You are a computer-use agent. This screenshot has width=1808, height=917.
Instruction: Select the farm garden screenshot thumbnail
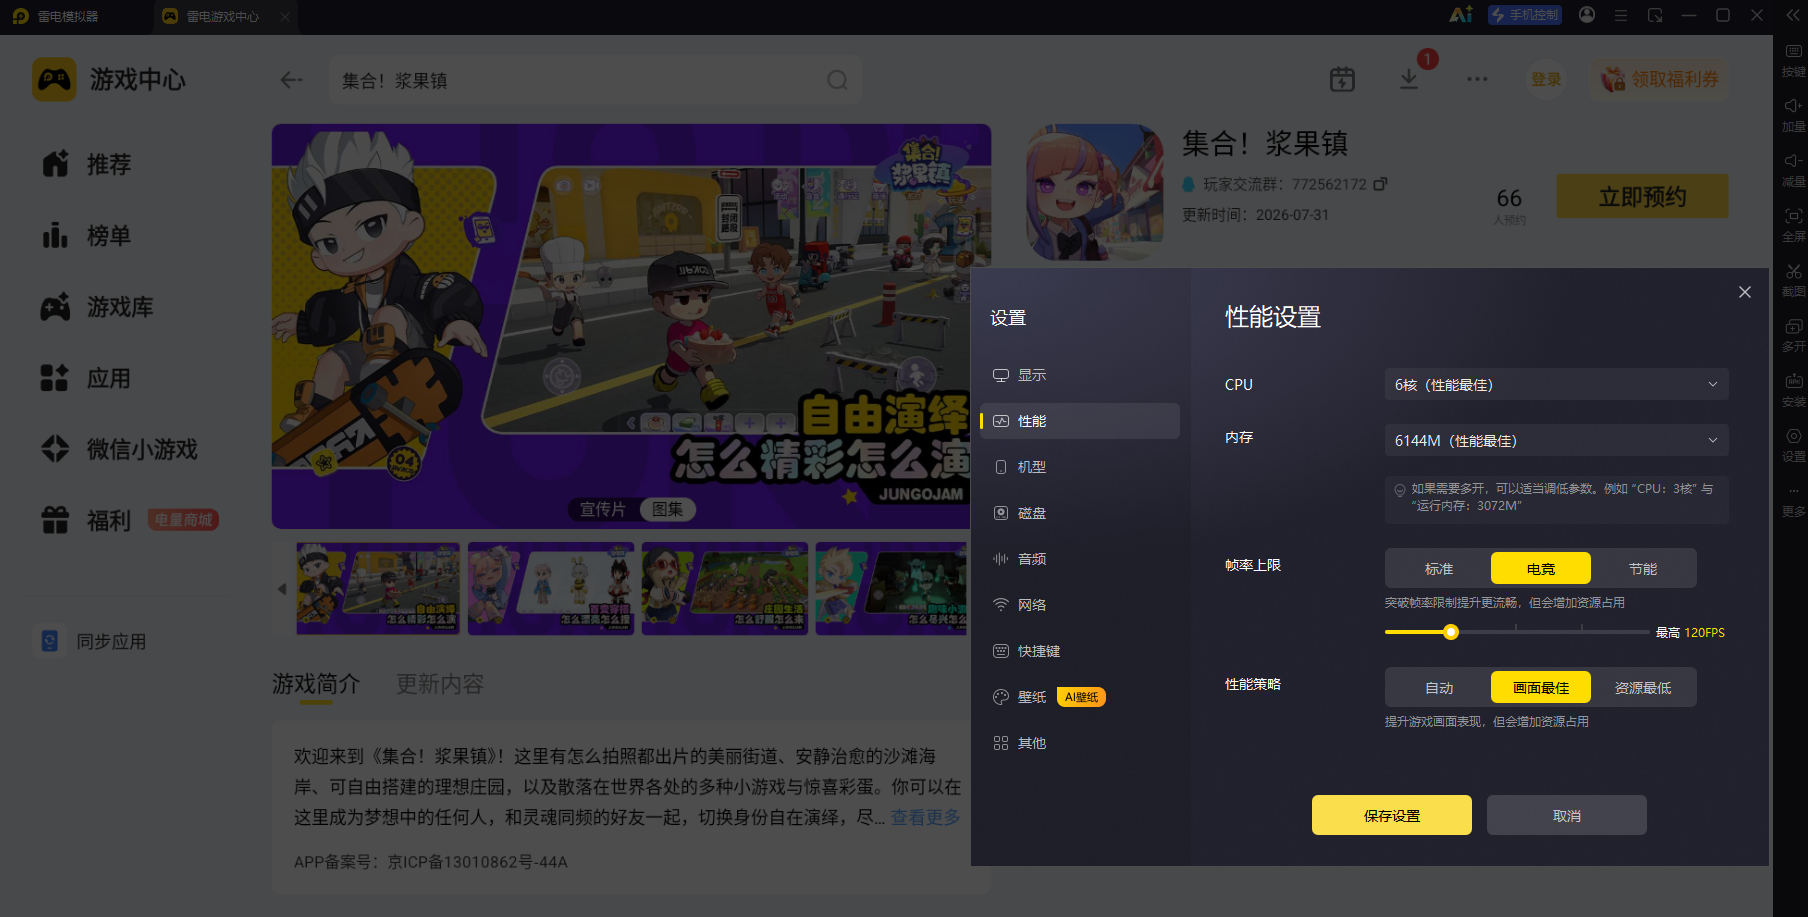[x=725, y=588]
